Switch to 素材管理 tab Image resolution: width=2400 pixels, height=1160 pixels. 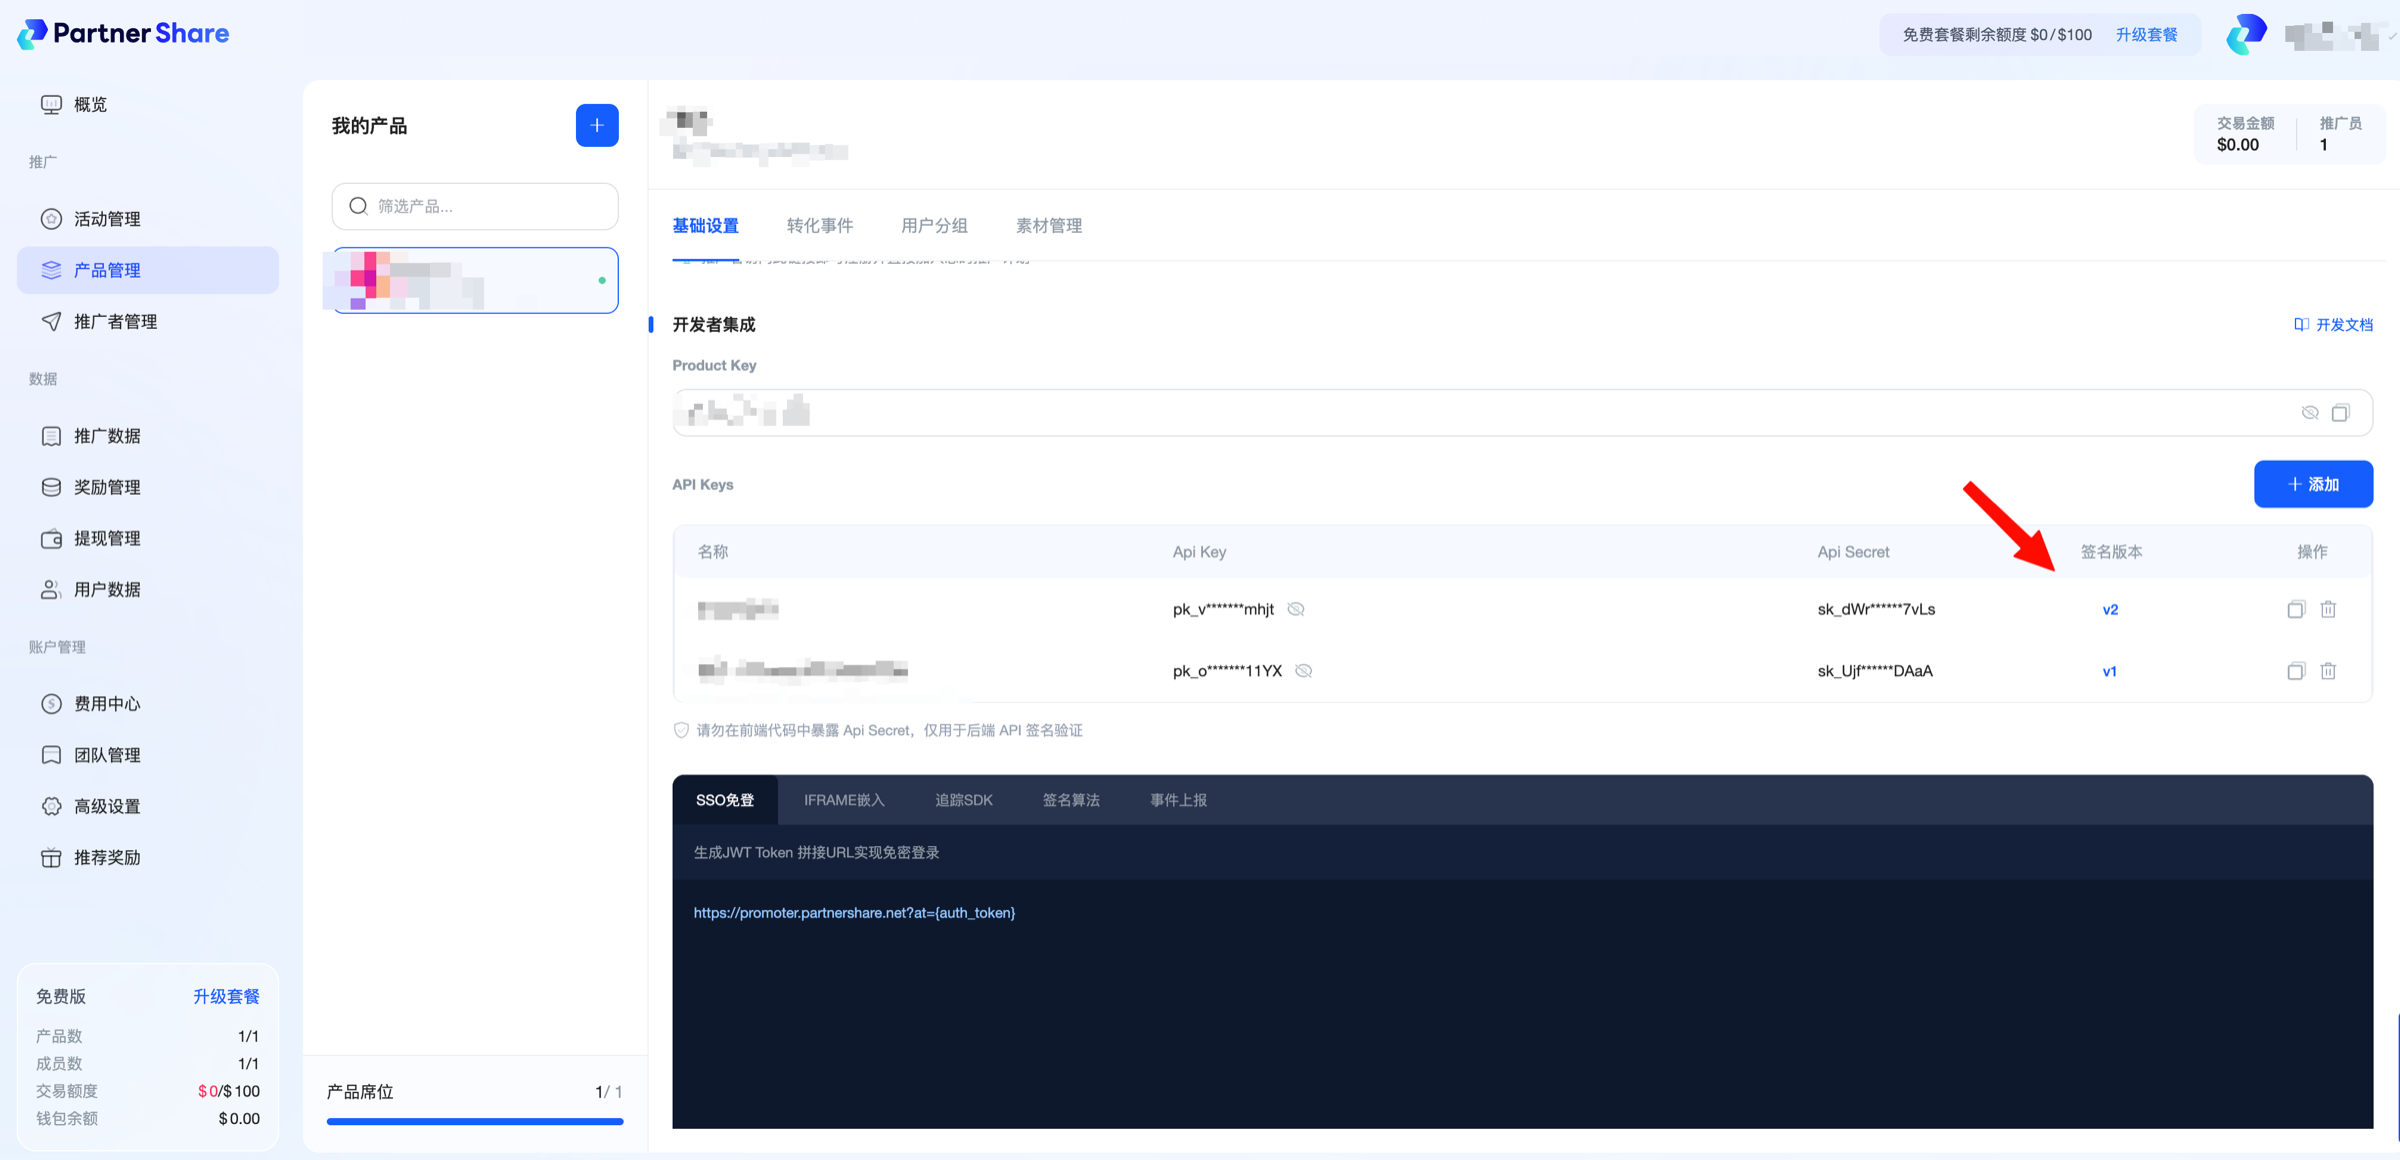tap(1049, 226)
